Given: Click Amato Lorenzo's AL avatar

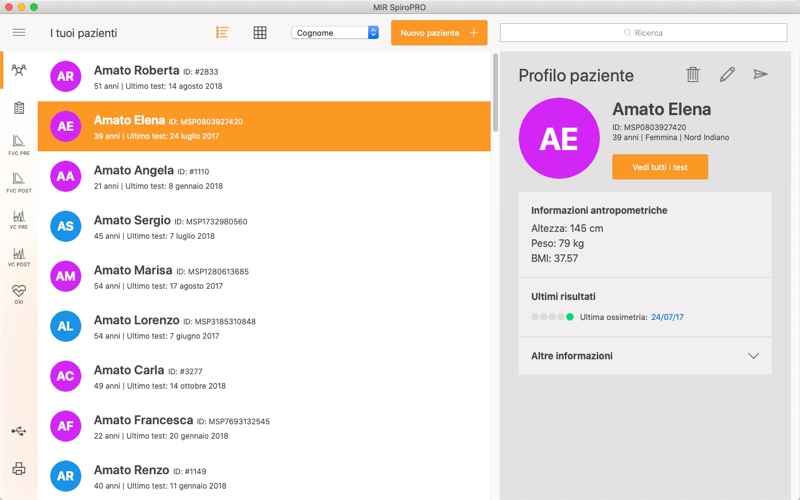Looking at the screenshot, I should tap(65, 326).
